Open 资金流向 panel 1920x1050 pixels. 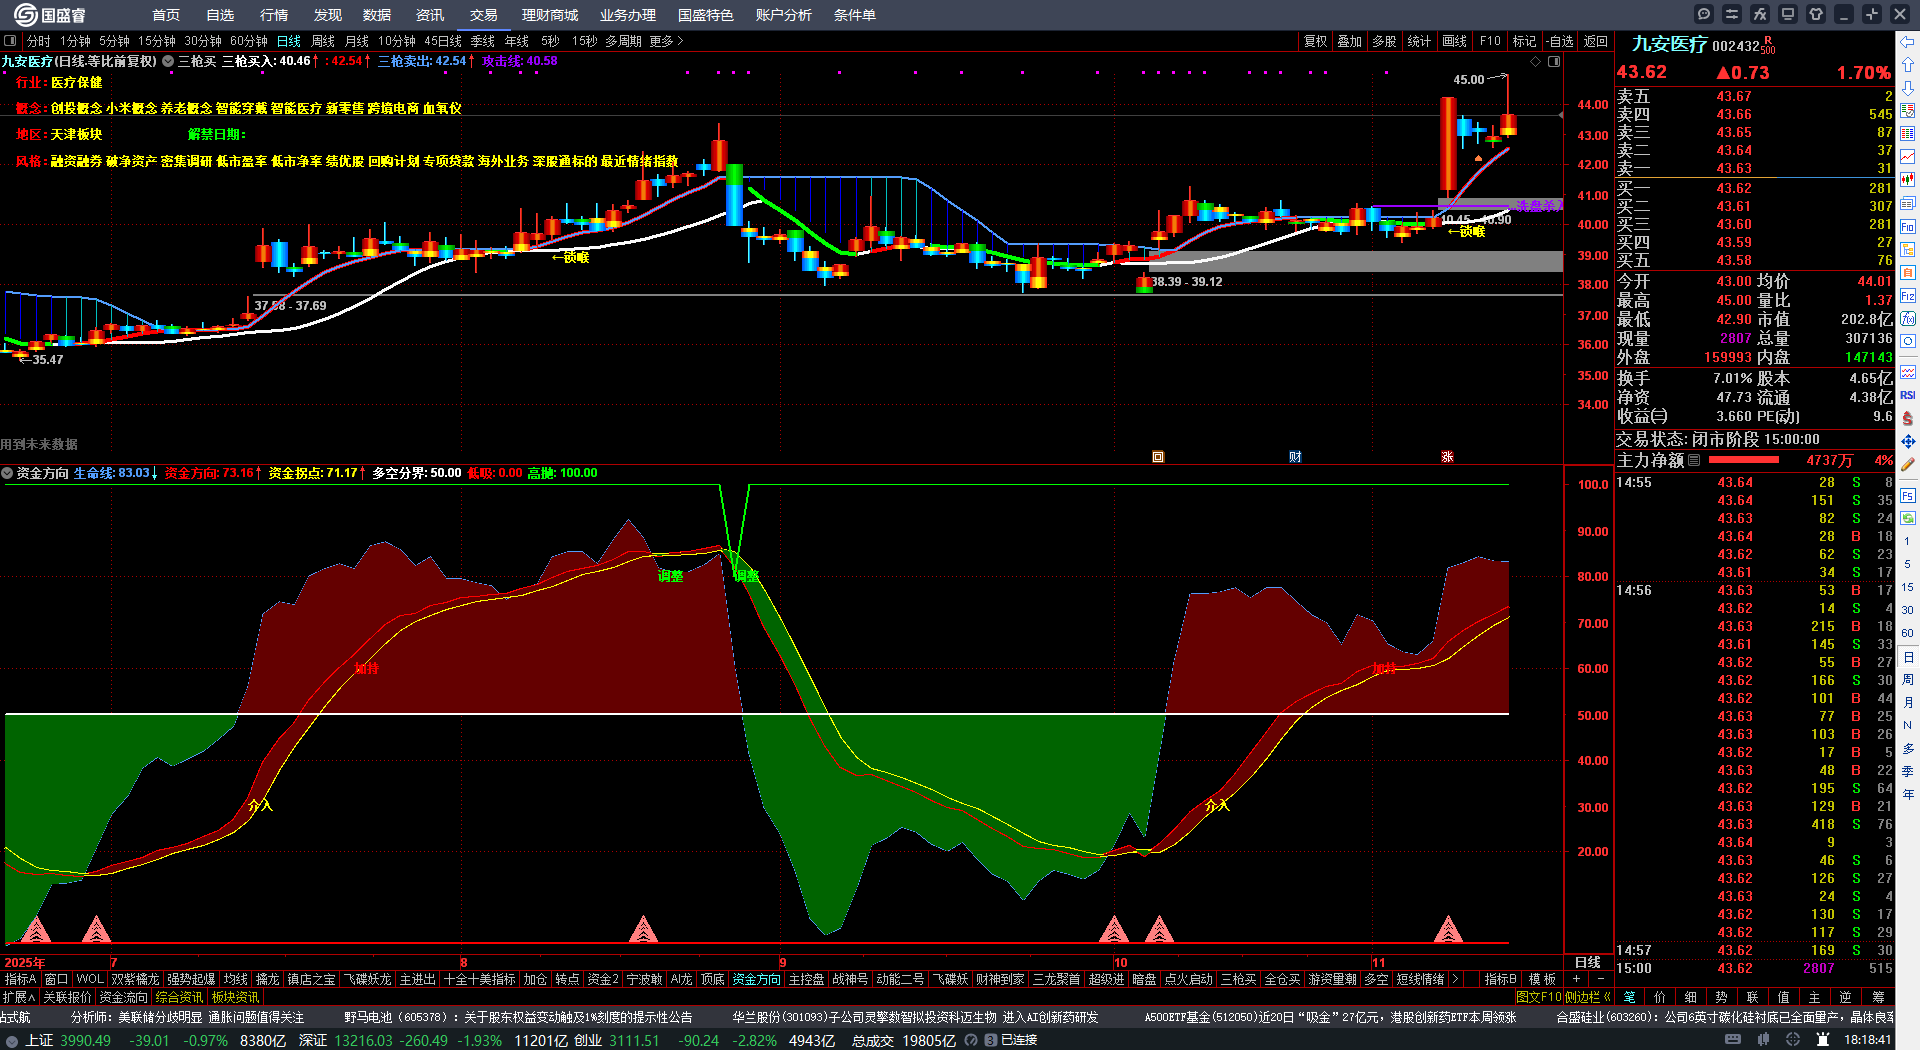pos(123,997)
